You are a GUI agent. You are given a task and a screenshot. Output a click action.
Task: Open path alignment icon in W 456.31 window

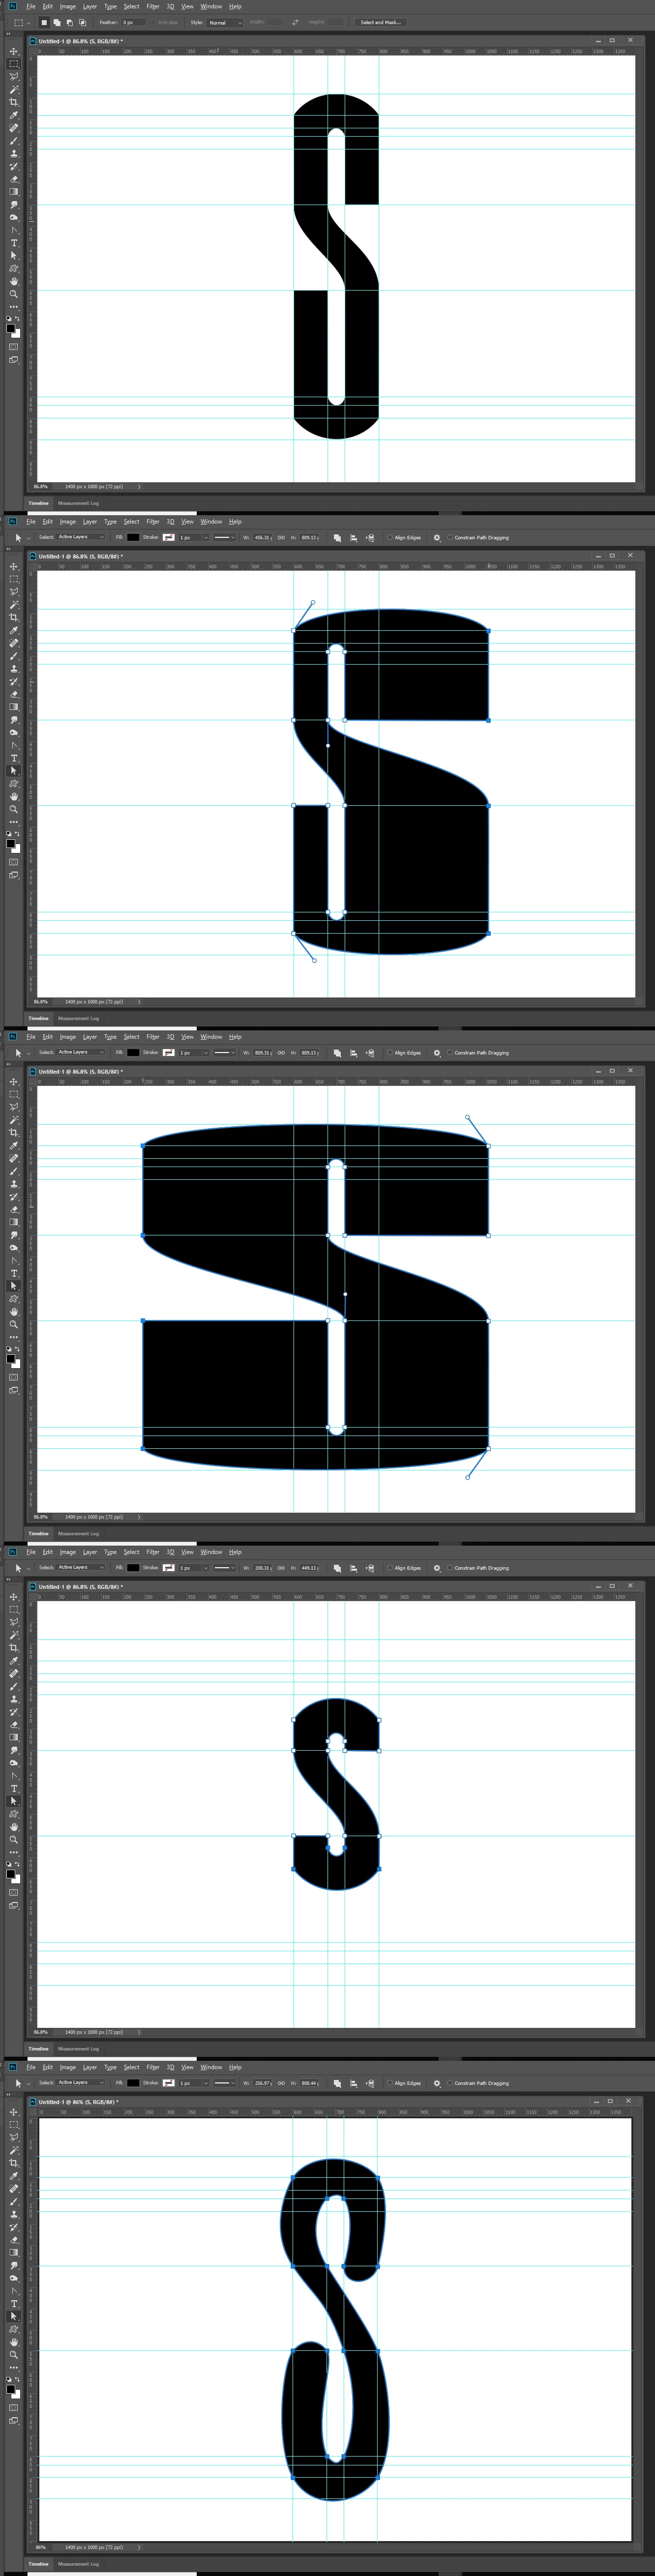pos(353,537)
